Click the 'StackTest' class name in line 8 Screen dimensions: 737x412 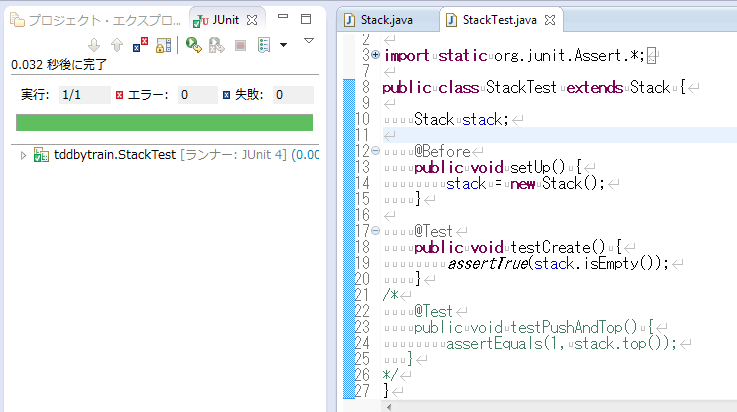521,87
